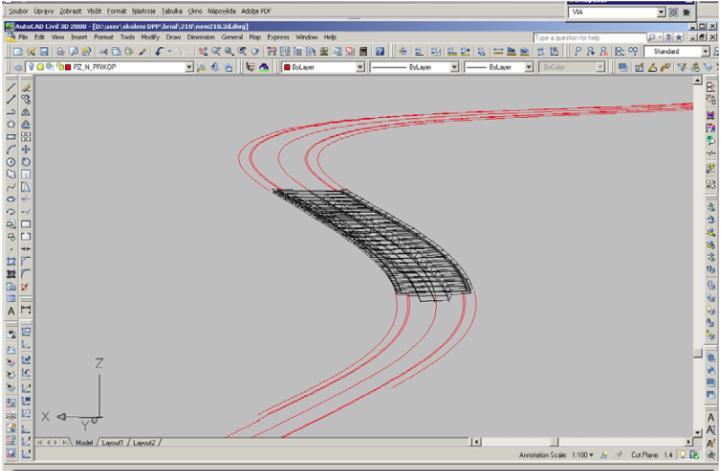Click the New drawing icon
Viewport: 721px width, 471px height.
tap(18, 52)
